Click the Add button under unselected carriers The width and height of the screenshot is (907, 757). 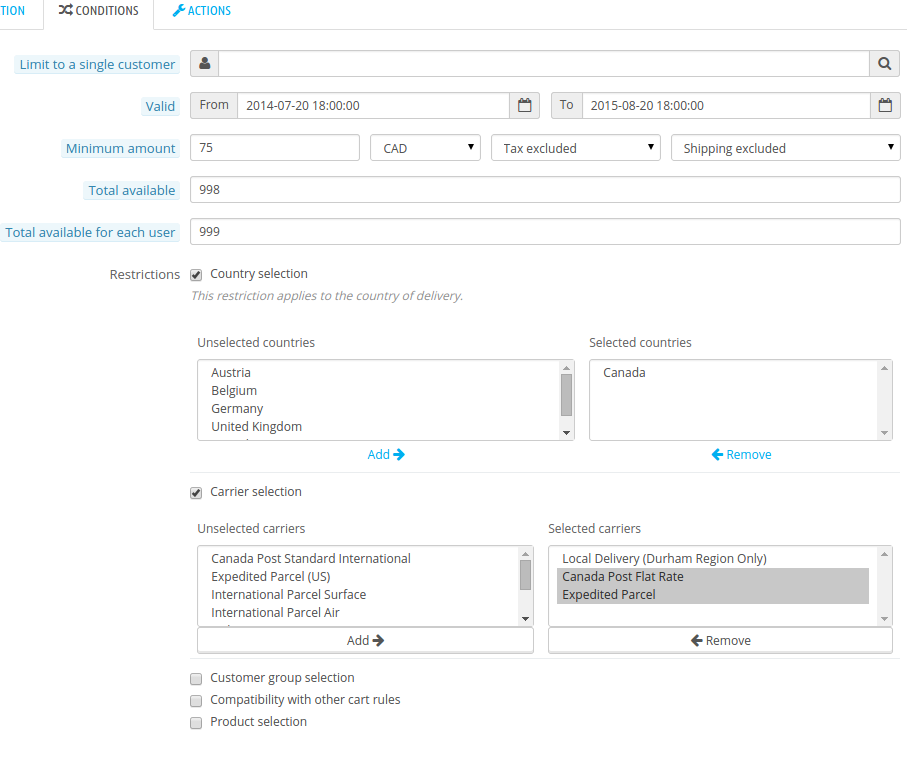(365, 640)
